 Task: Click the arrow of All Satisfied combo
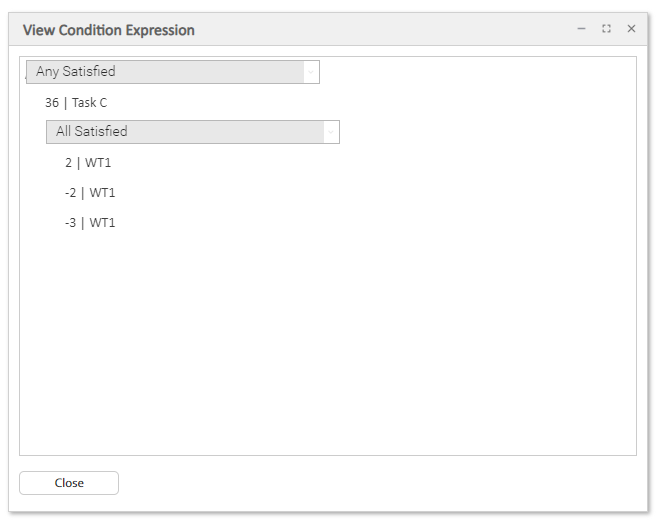(331, 132)
